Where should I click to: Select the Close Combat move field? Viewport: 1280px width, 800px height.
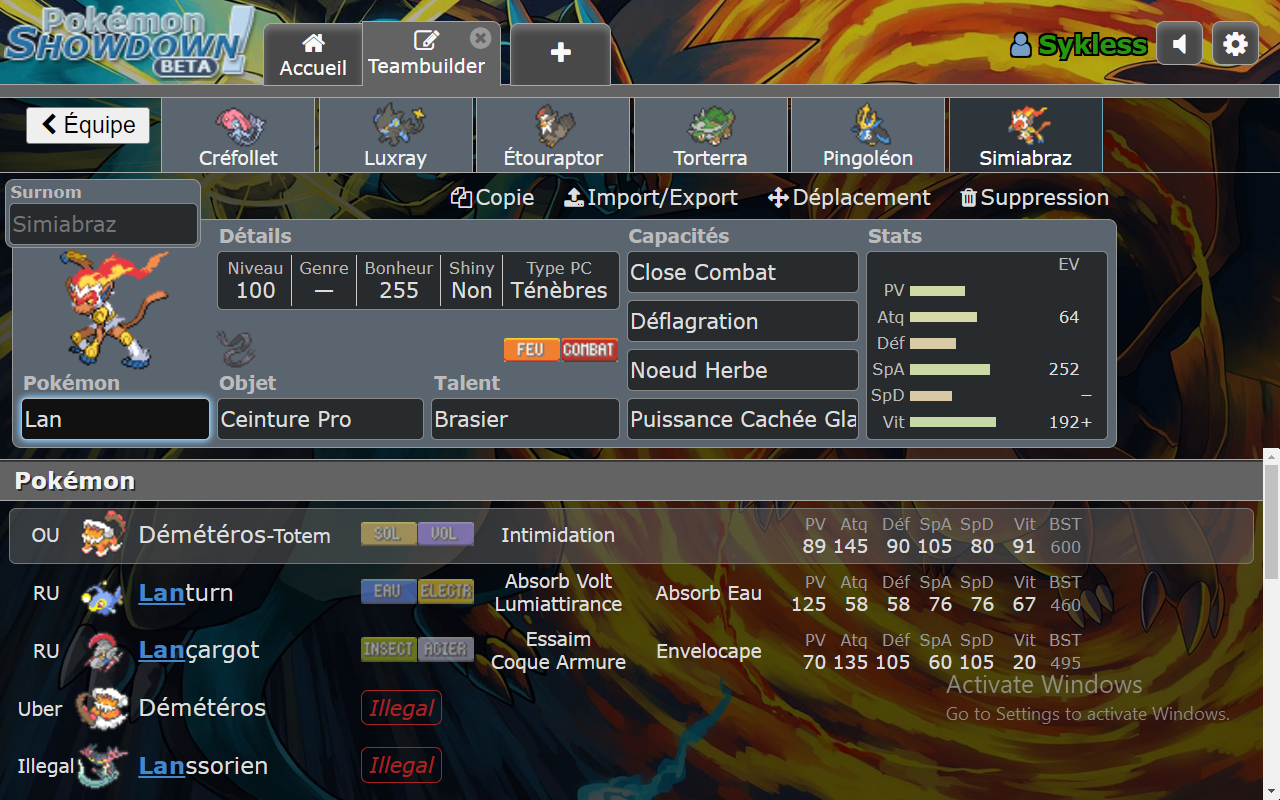pyautogui.click(x=743, y=272)
